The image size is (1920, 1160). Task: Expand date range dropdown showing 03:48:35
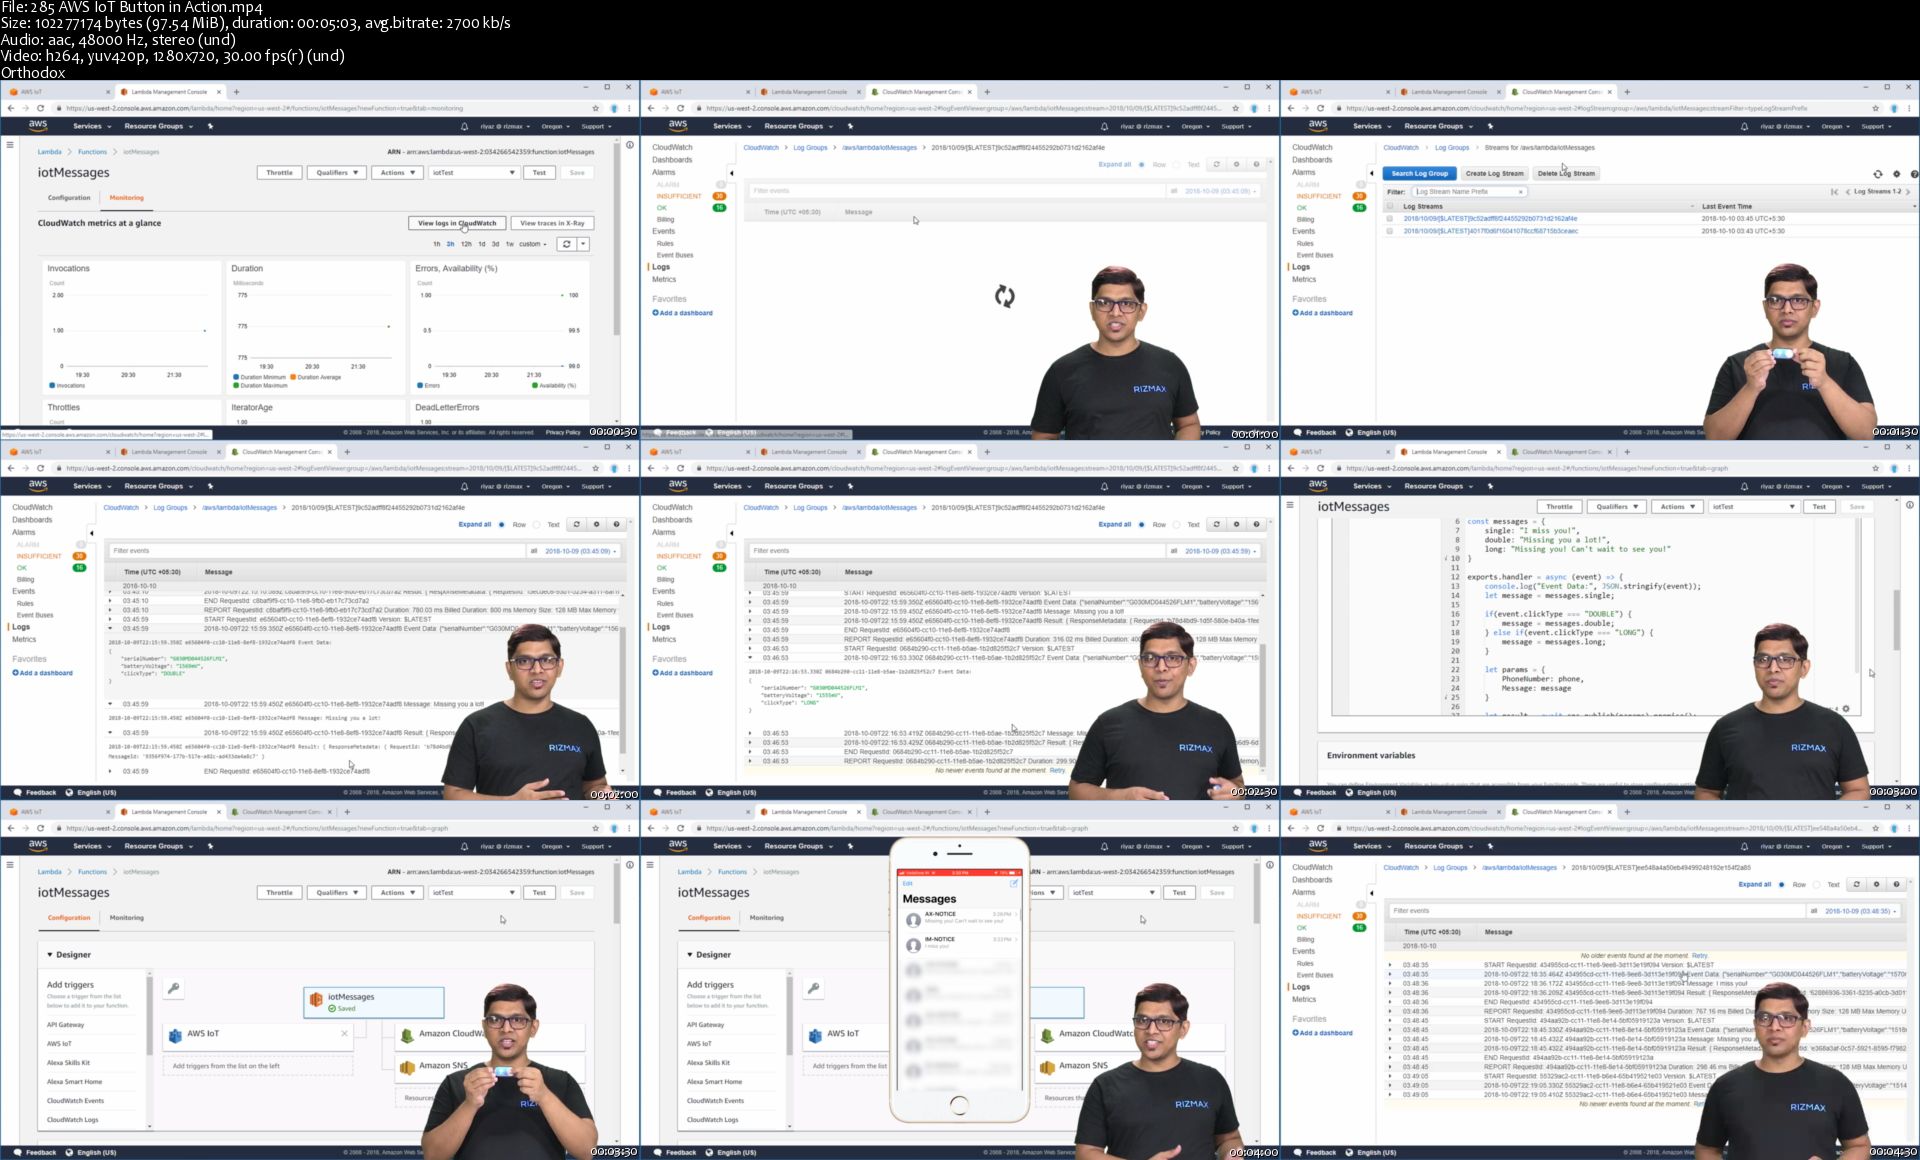coord(1860,911)
